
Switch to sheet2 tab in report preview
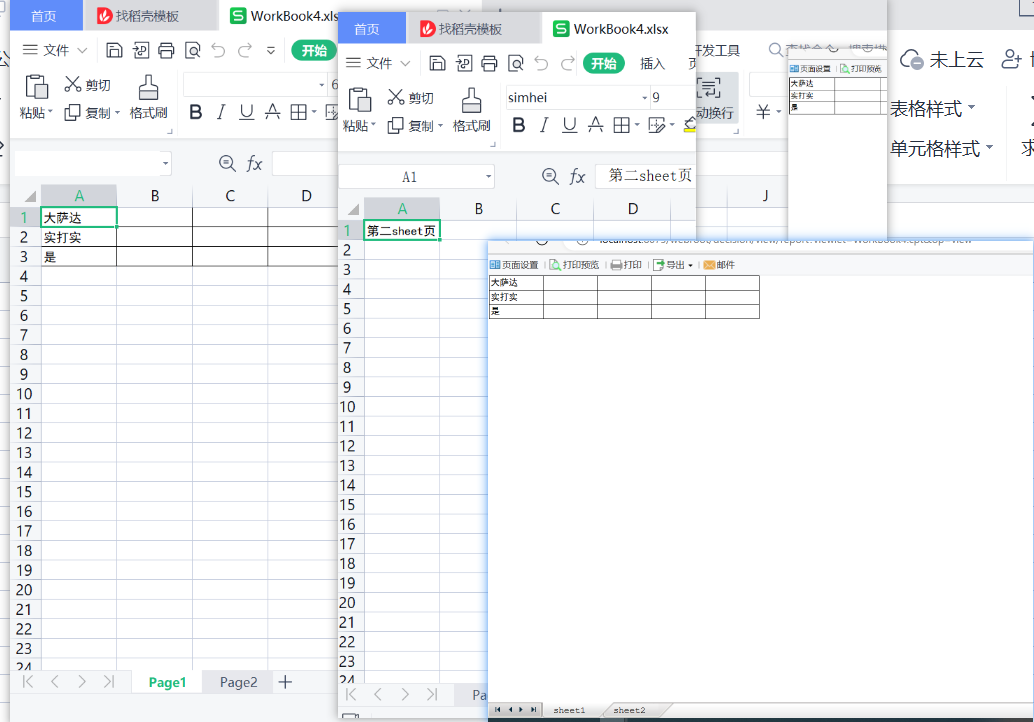point(629,710)
